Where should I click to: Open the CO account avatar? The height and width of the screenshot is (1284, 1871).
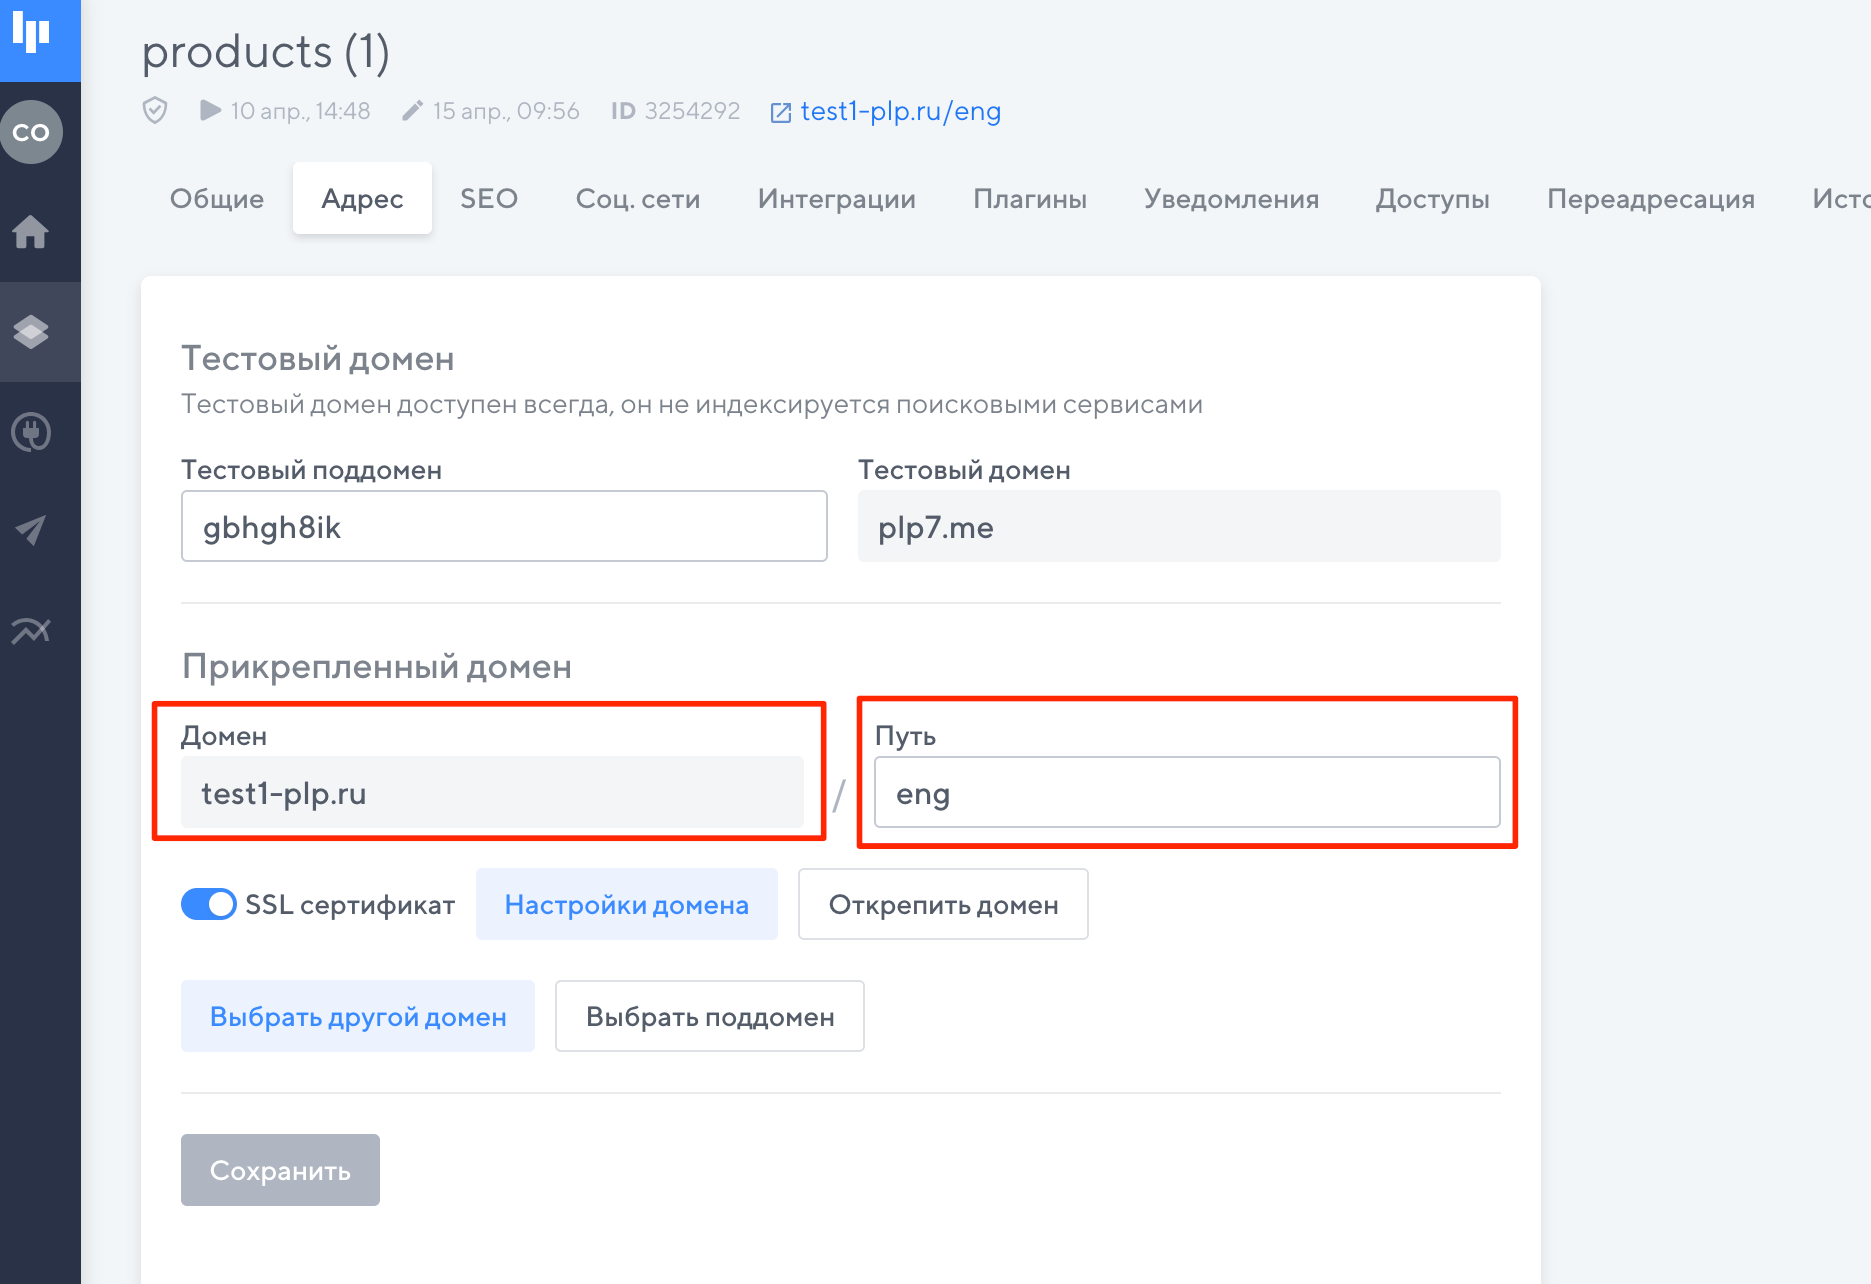[31, 132]
